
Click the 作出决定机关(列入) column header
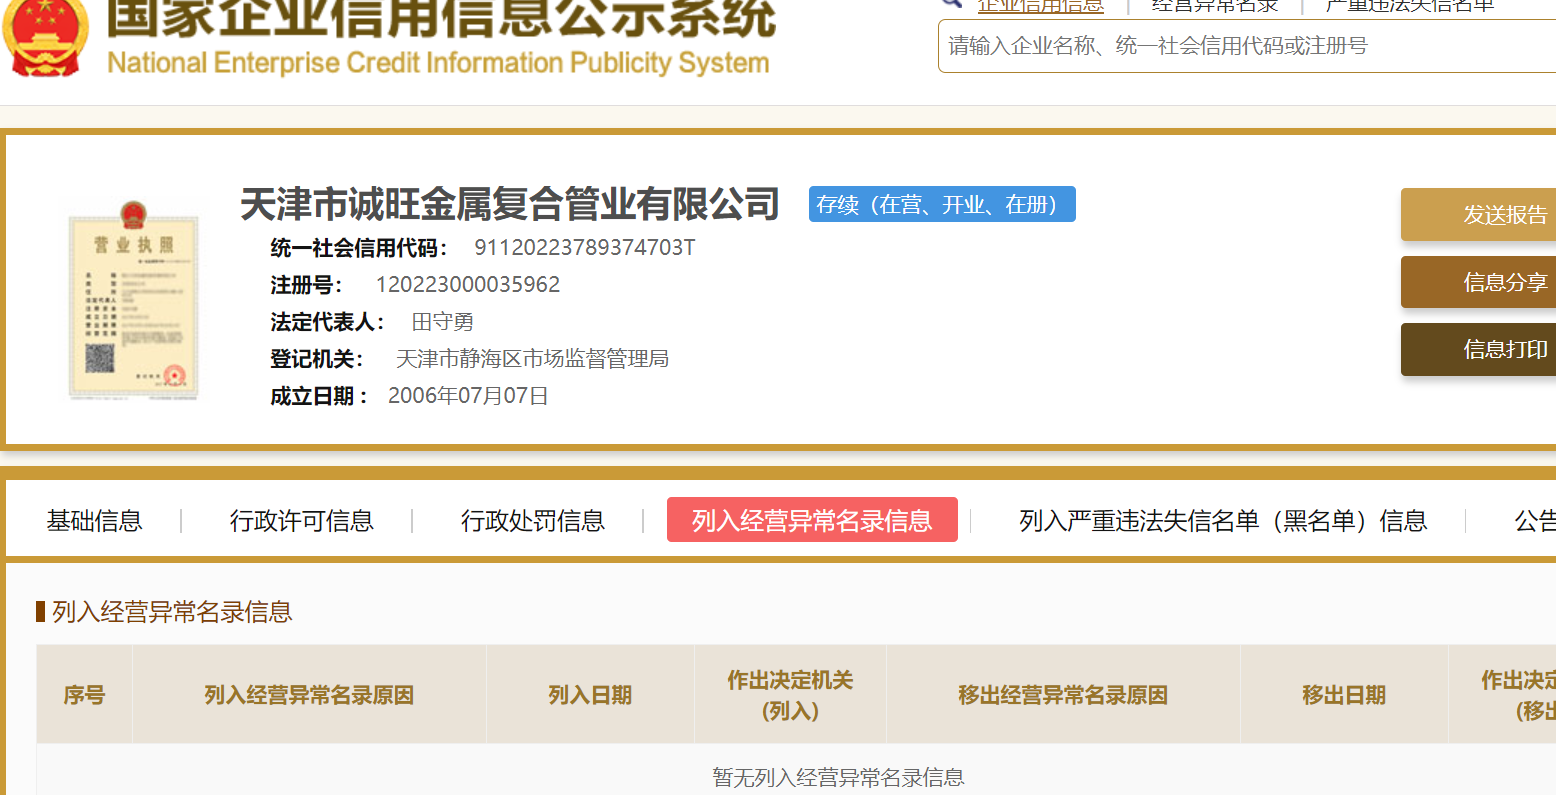[790, 695]
